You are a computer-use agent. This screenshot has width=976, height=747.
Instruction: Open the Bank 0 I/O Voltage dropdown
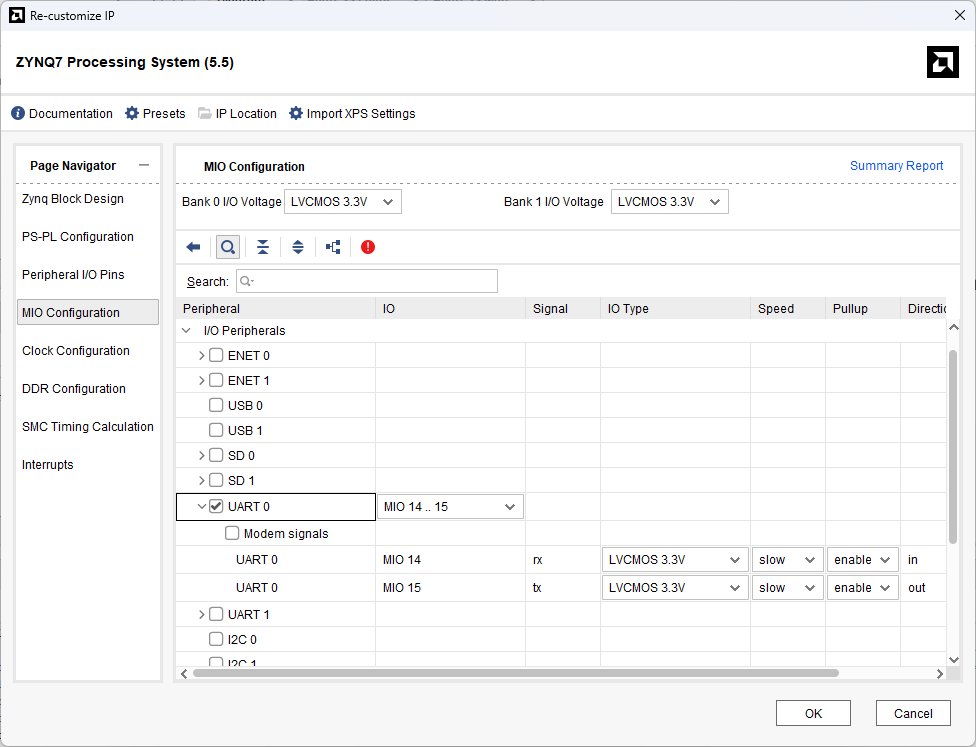(343, 202)
